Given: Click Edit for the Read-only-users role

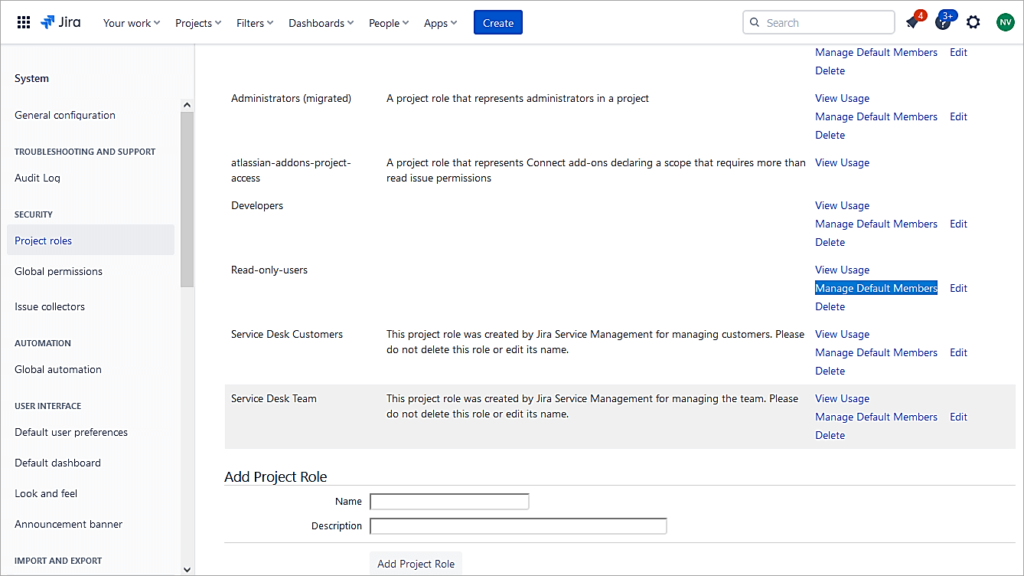Looking at the screenshot, I should (957, 287).
